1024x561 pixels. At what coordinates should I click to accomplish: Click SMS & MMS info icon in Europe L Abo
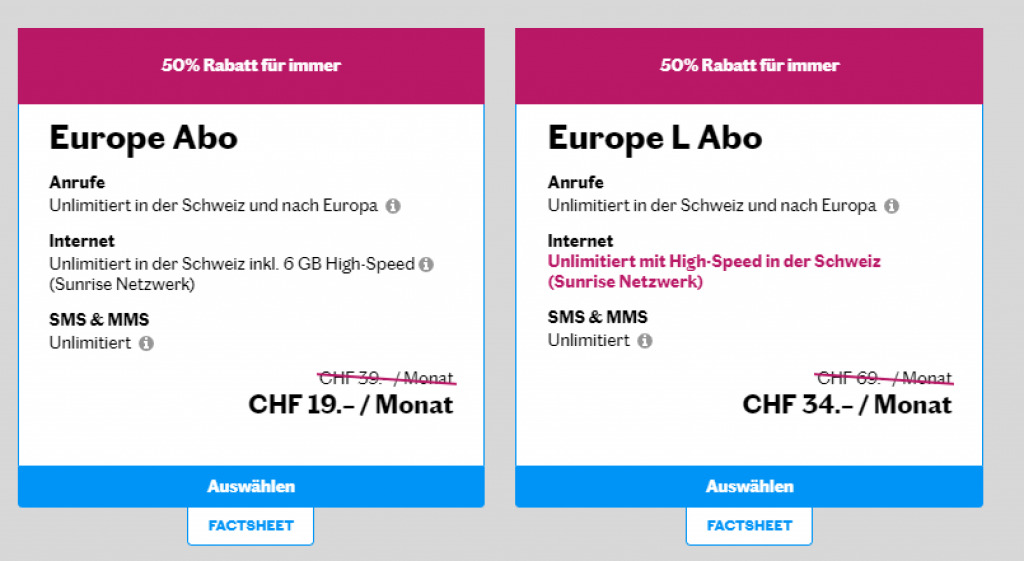[644, 341]
